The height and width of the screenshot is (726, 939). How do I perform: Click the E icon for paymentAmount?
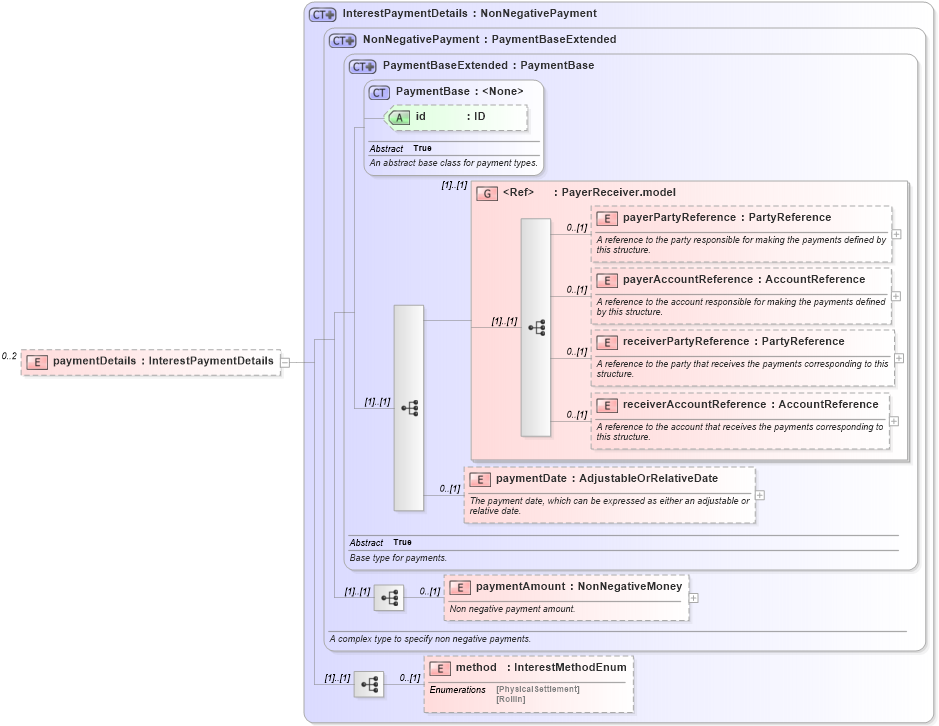click(x=460, y=586)
